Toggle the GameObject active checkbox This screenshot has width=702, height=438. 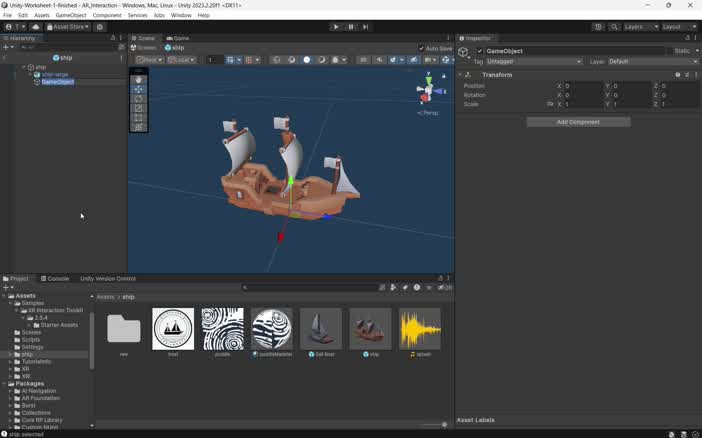pos(480,51)
